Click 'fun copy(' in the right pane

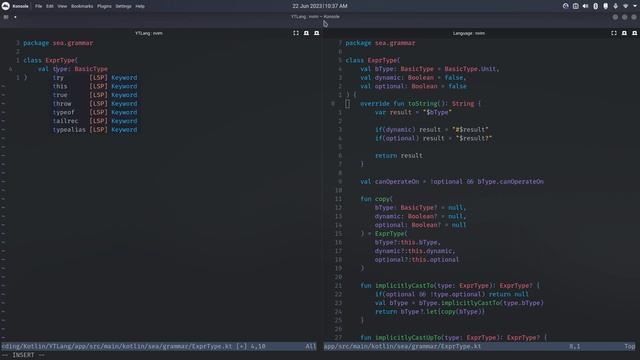[x=376, y=199]
